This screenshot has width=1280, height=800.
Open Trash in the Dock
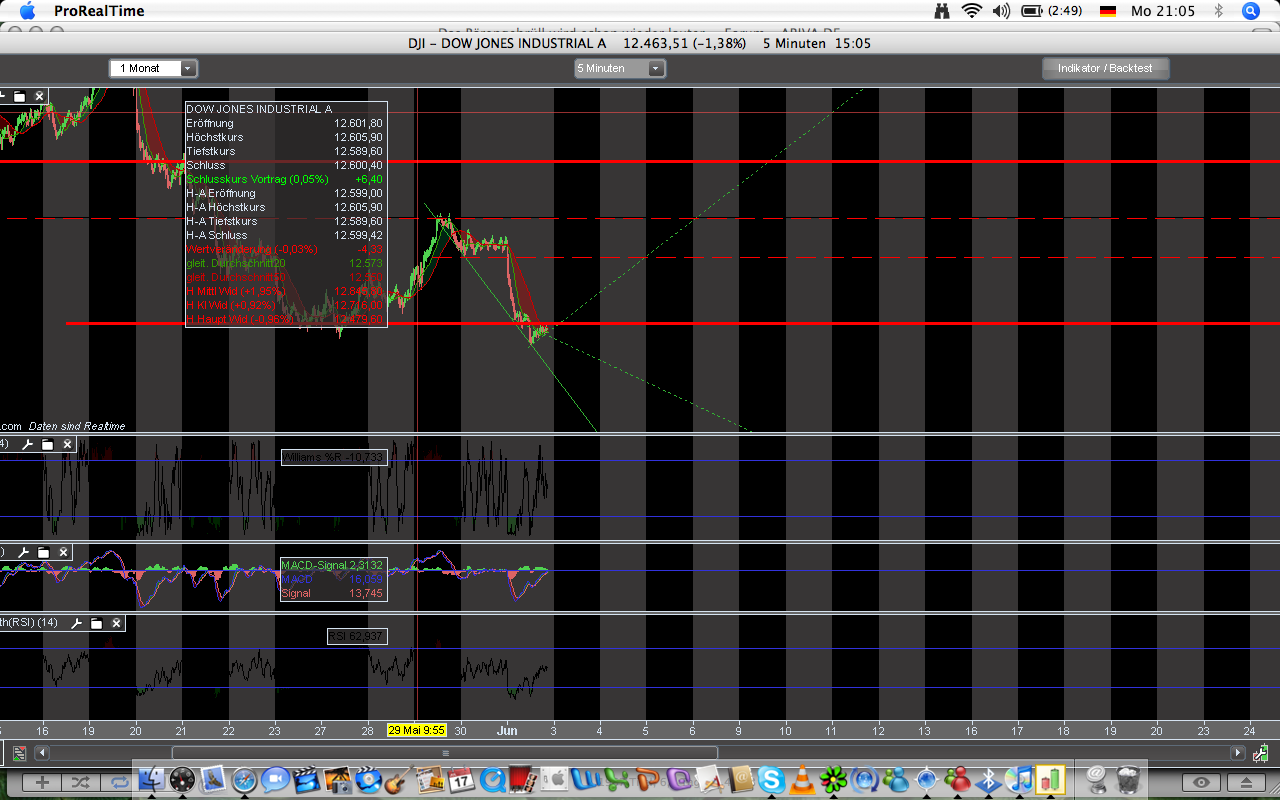pyautogui.click(x=1126, y=779)
